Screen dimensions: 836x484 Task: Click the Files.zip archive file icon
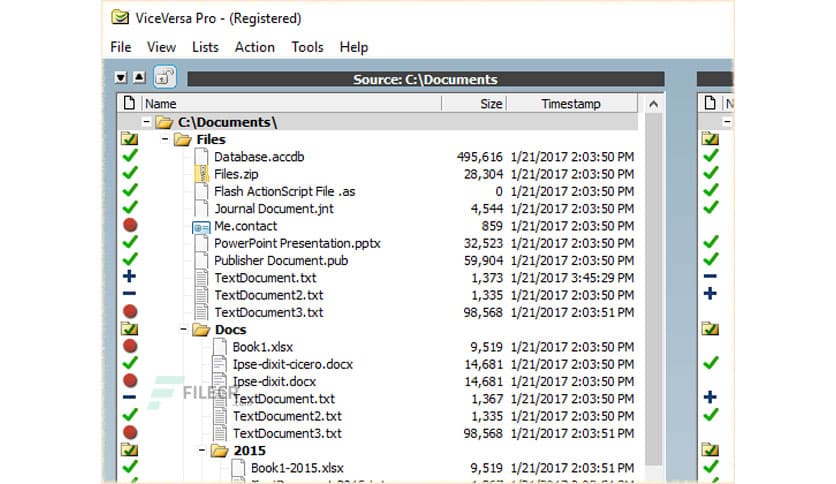coord(201,173)
